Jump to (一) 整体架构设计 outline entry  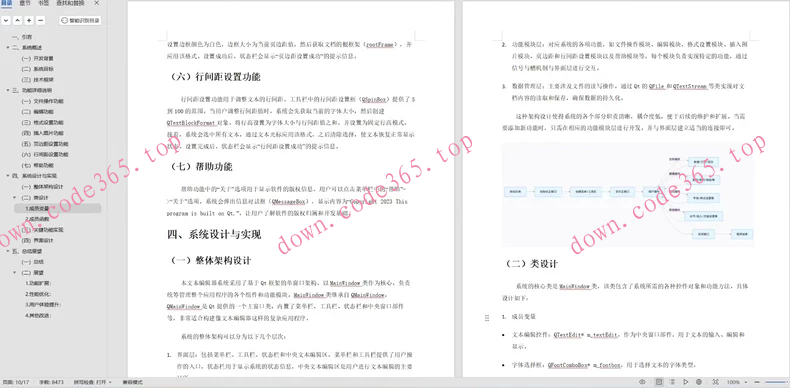tap(42, 186)
